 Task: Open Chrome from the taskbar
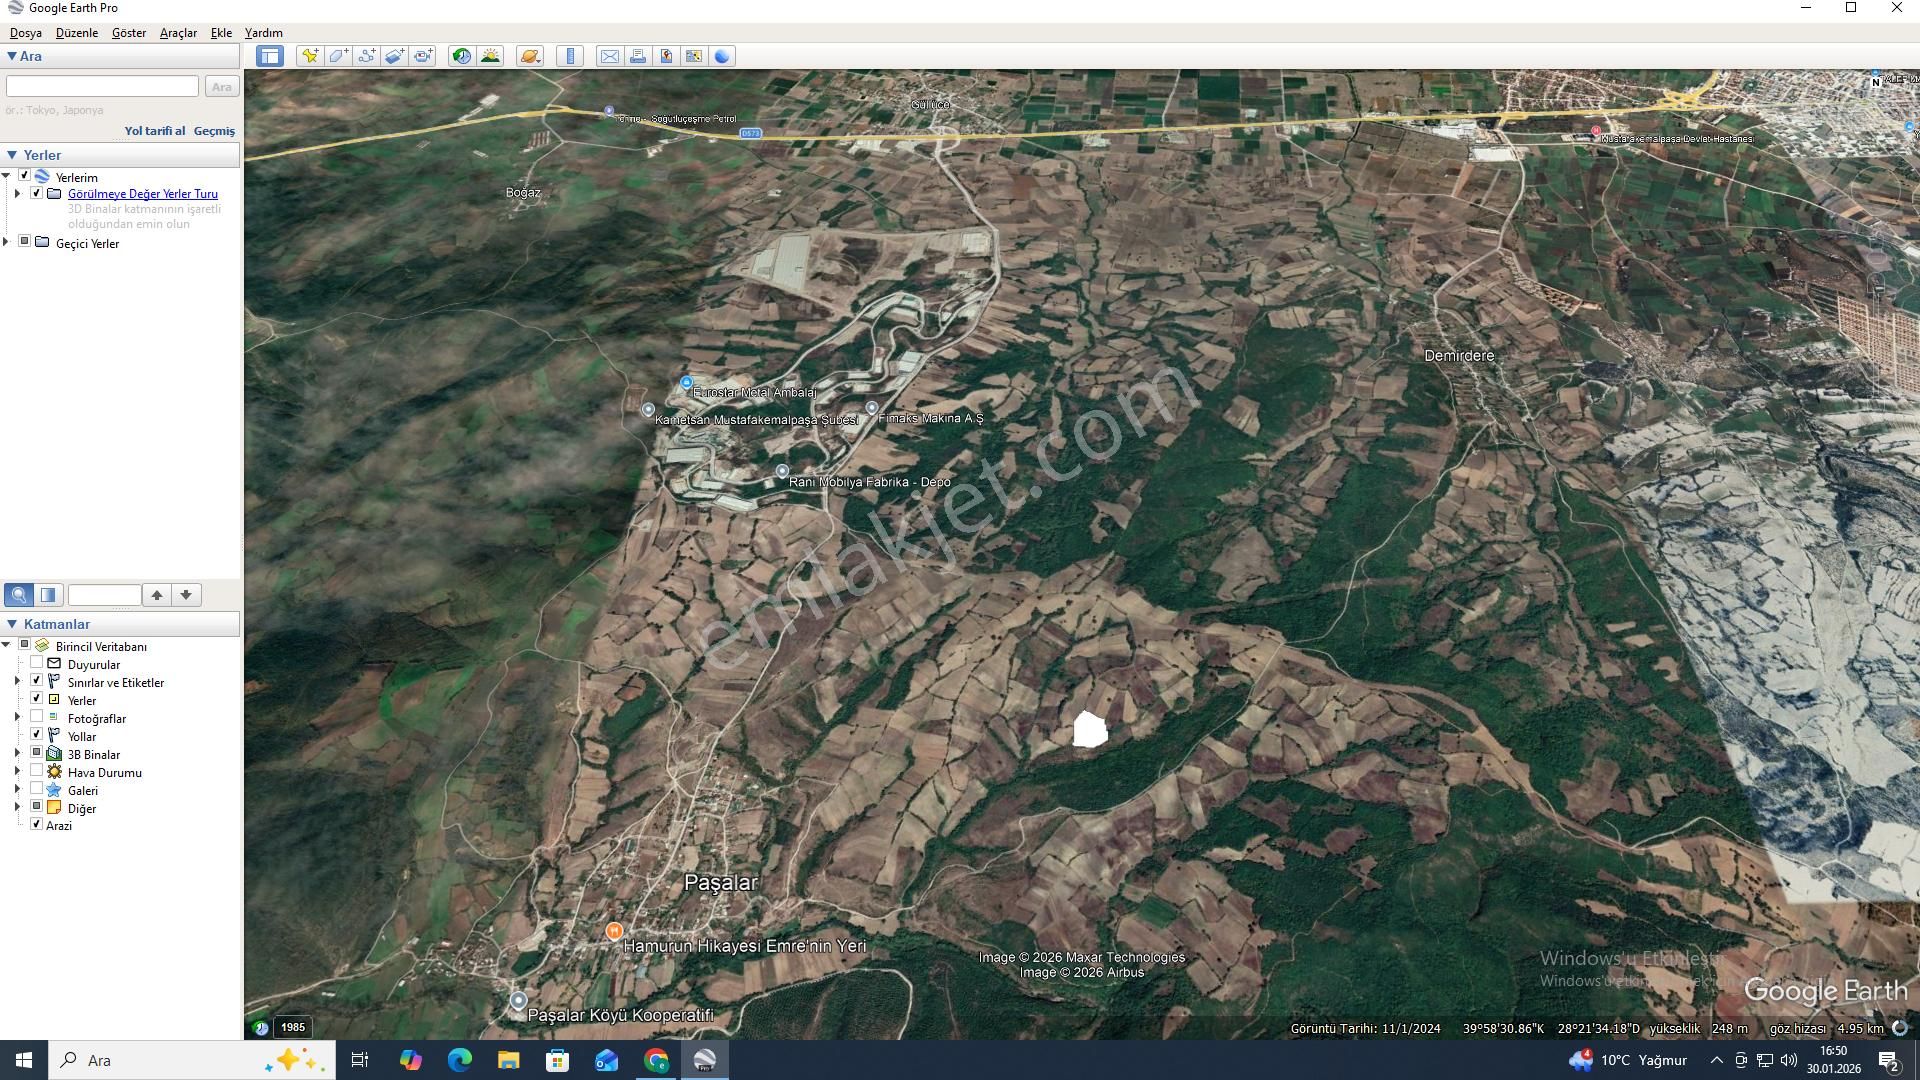pyautogui.click(x=656, y=1060)
